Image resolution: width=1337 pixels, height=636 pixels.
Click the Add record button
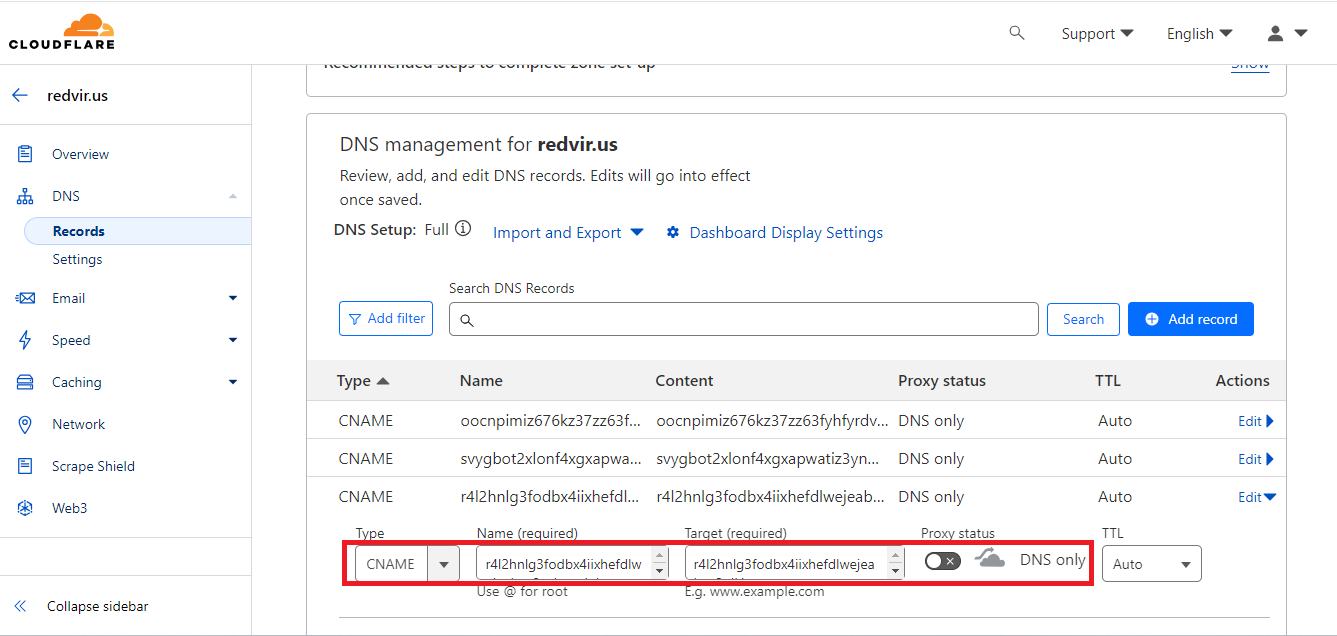[1190, 318]
